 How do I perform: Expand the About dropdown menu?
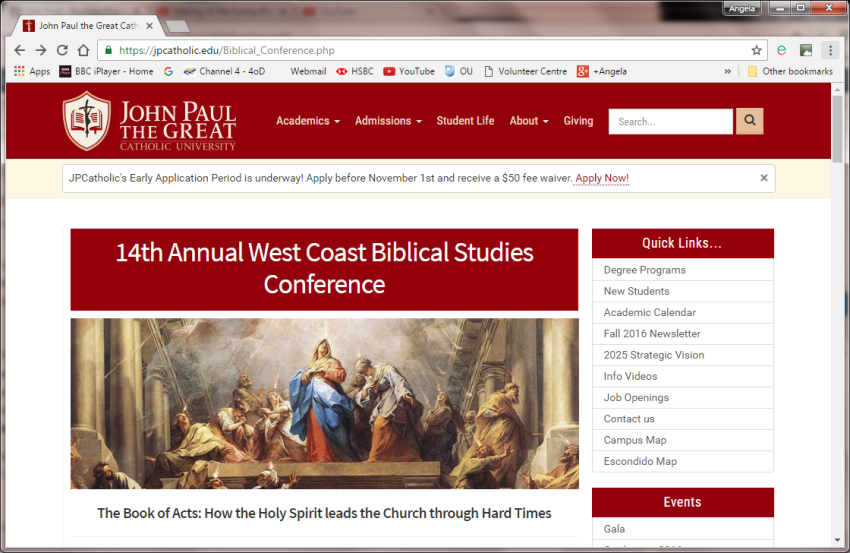click(x=529, y=121)
